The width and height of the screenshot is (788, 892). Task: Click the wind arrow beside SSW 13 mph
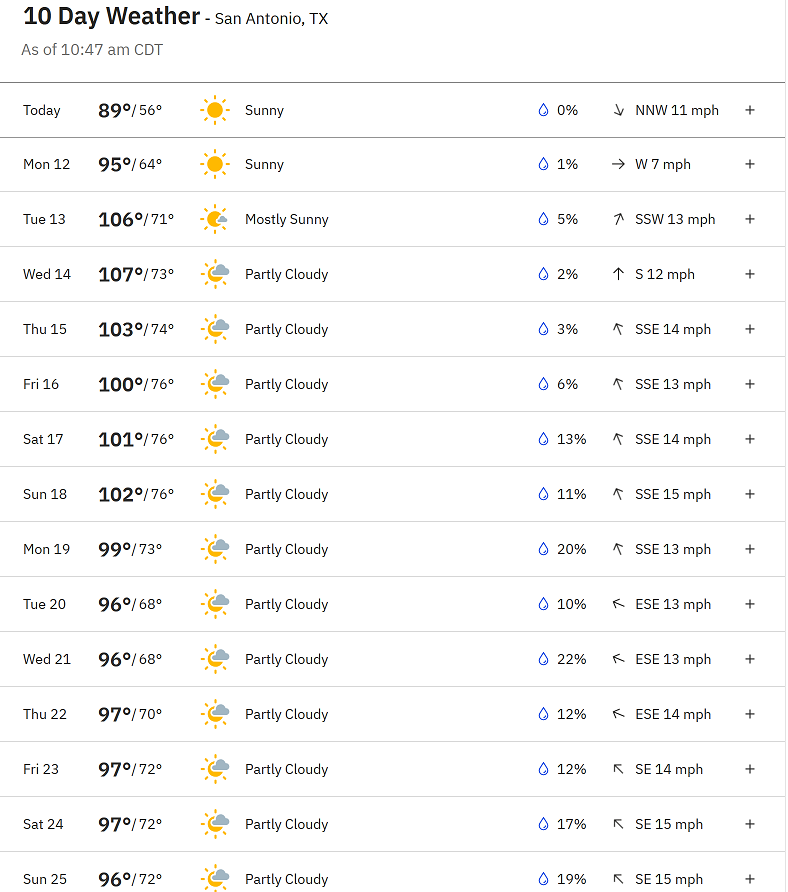click(x=618, y=220)
